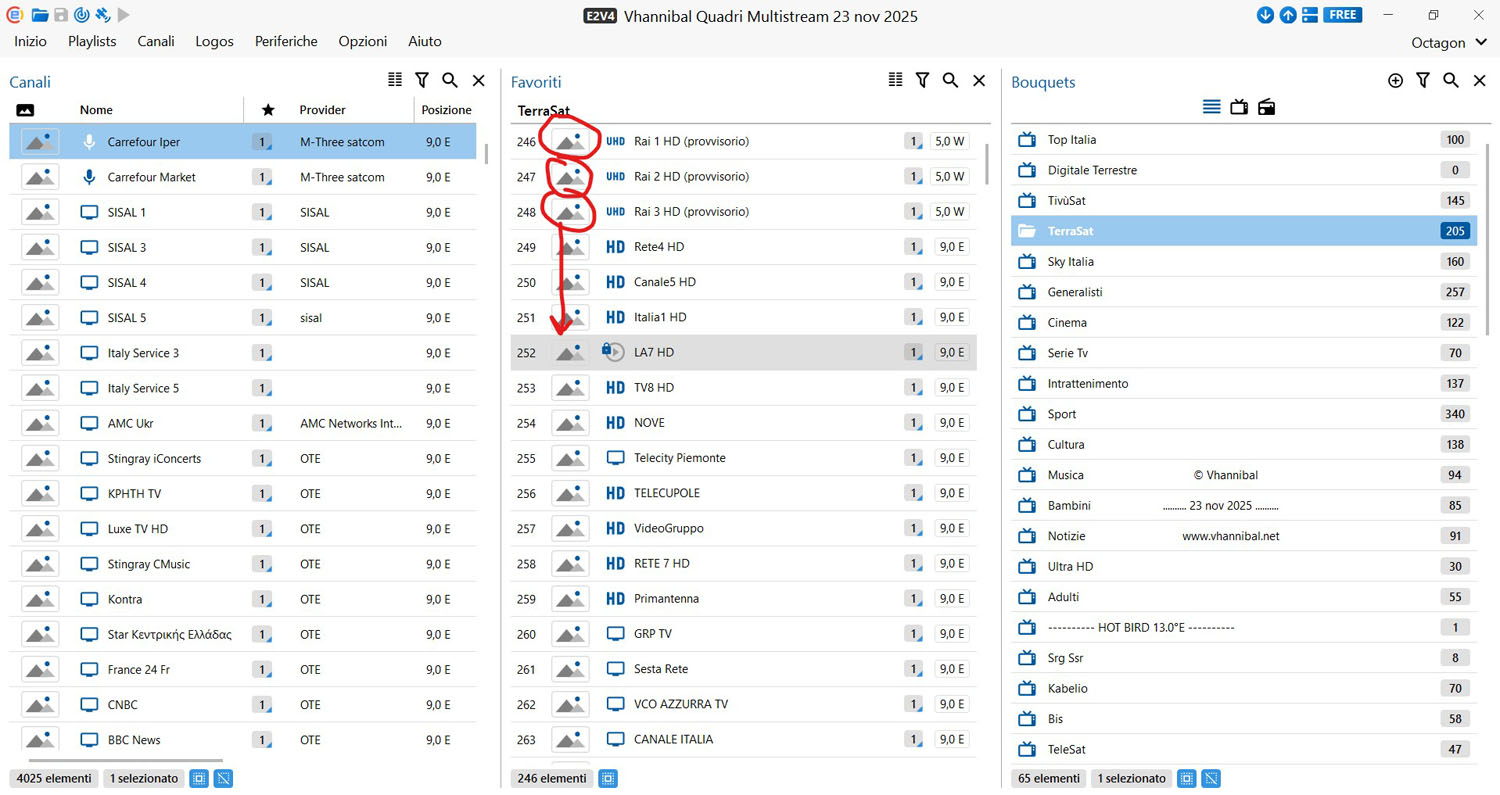The image size is (1500, 795).
Task: Close the Bouquets panel
Action: 1480,80
